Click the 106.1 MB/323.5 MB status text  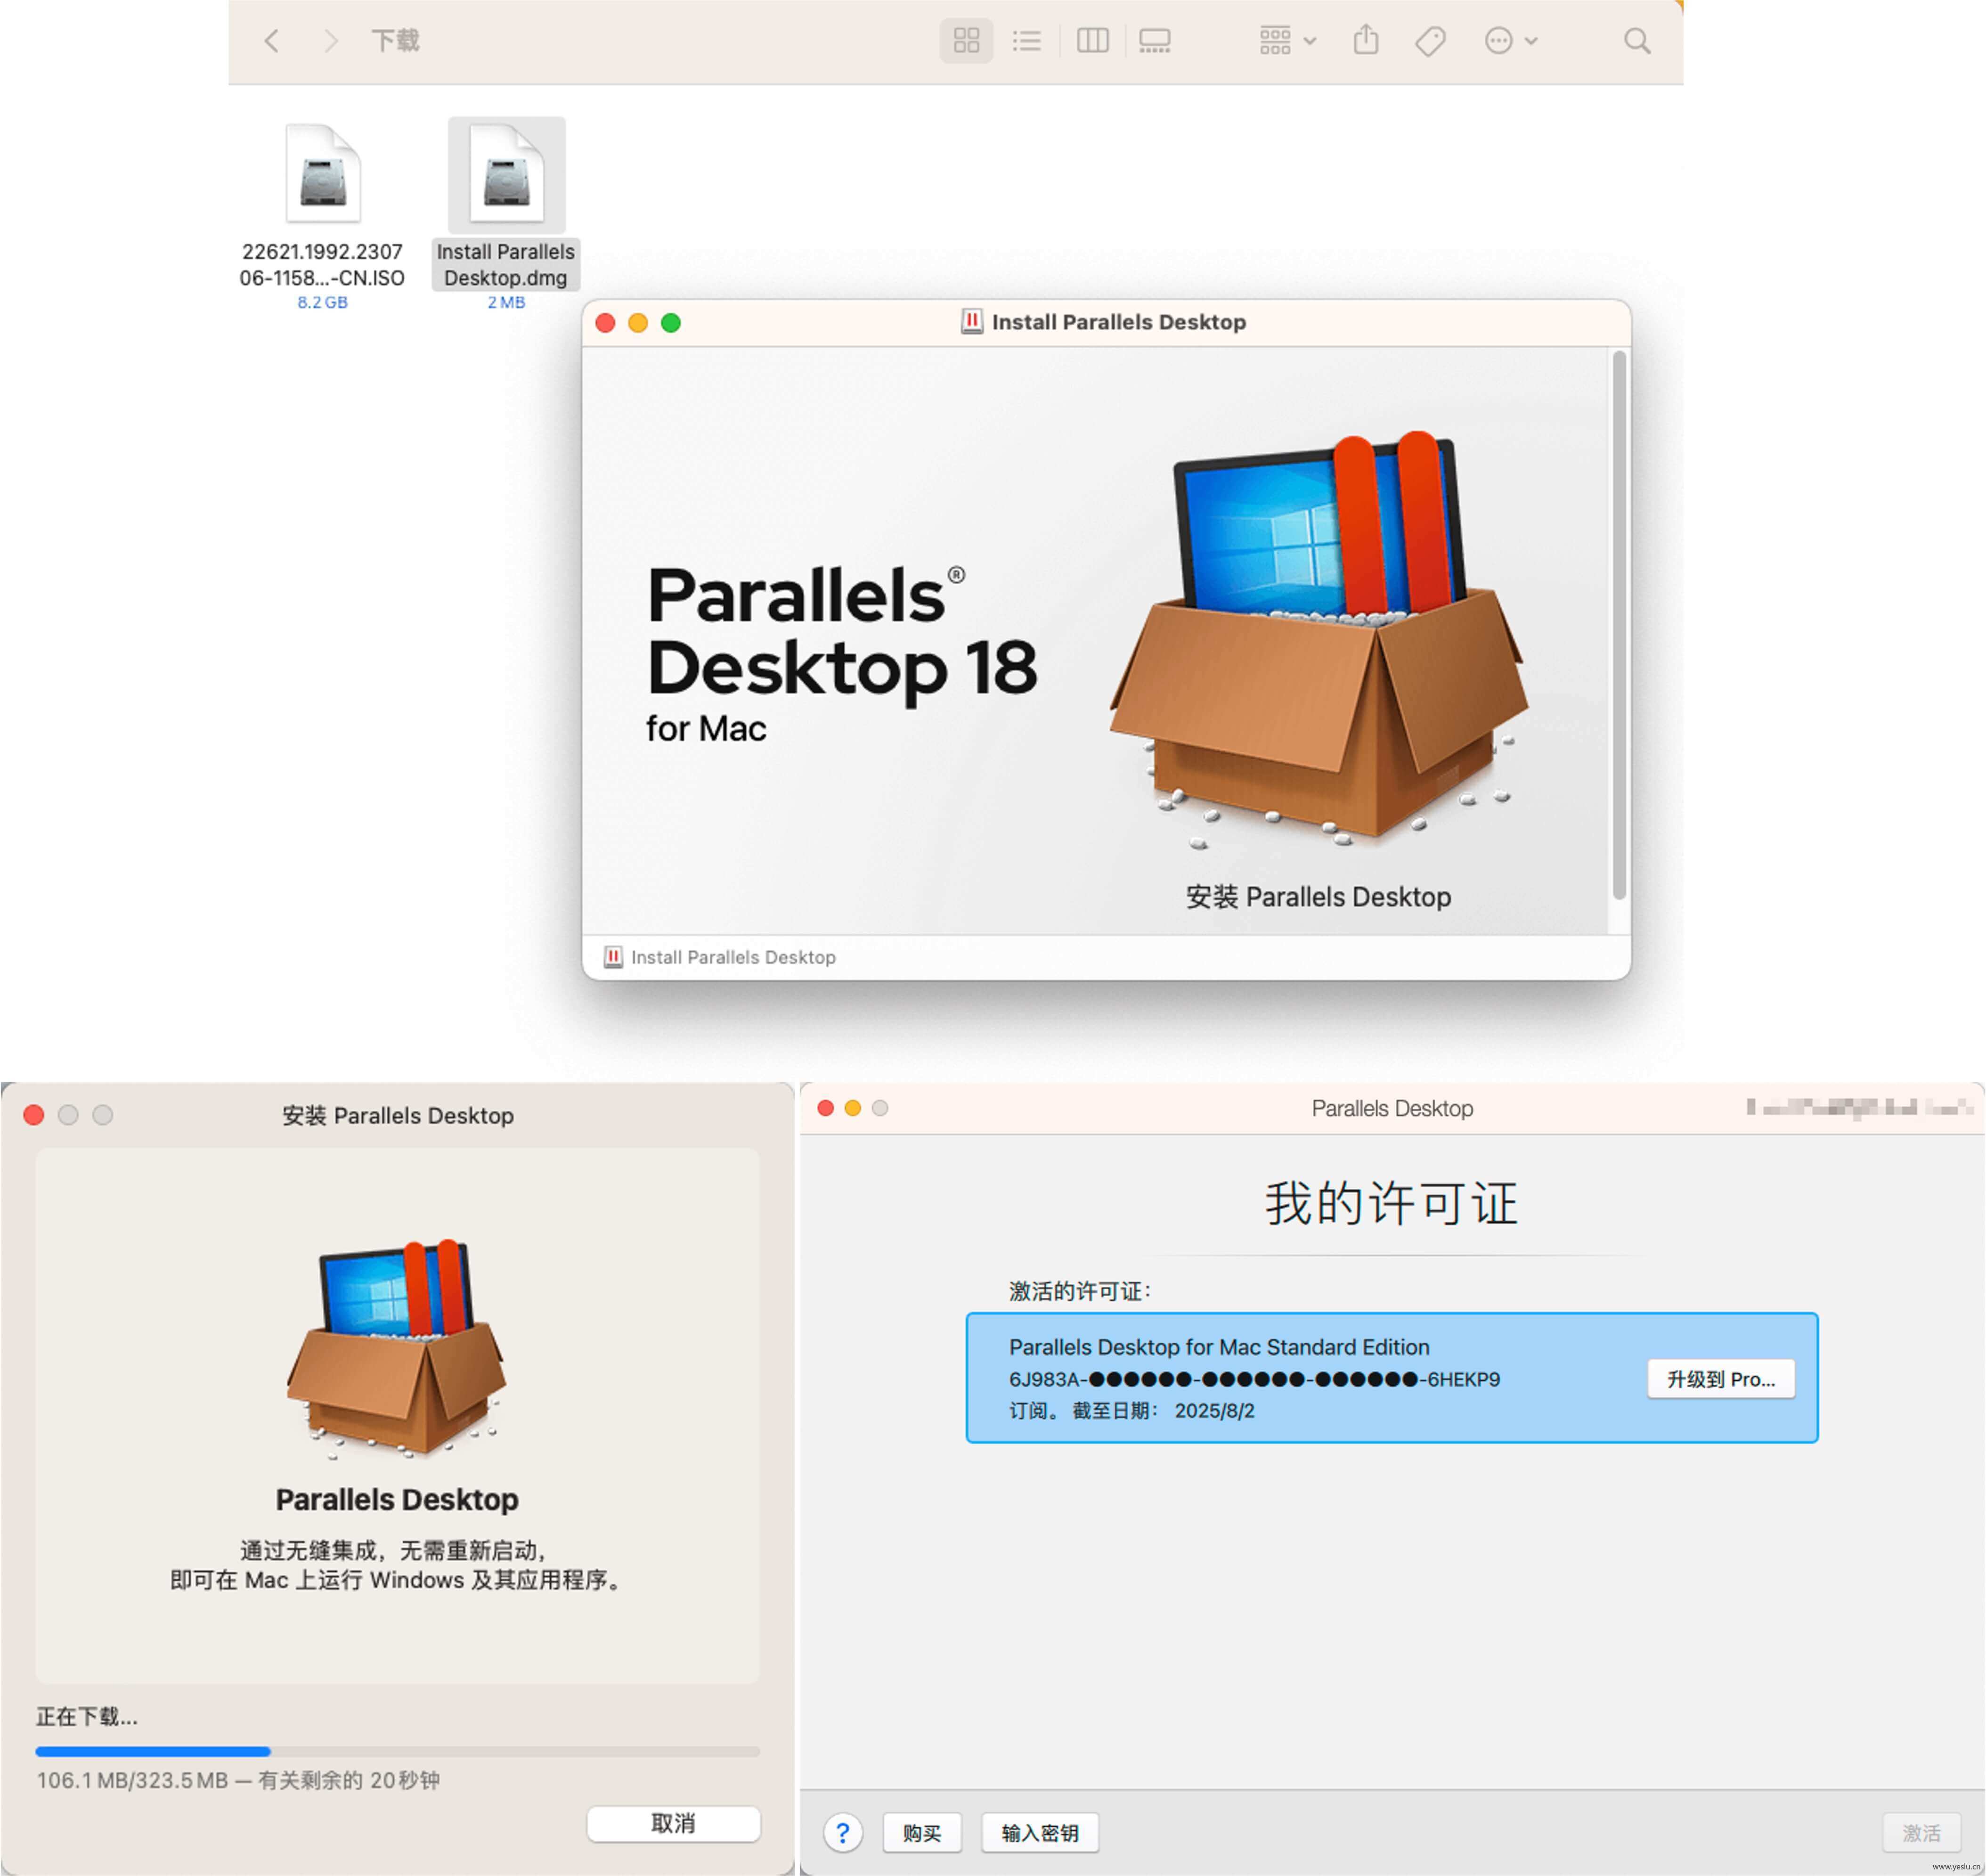[x=238, y=1780]
